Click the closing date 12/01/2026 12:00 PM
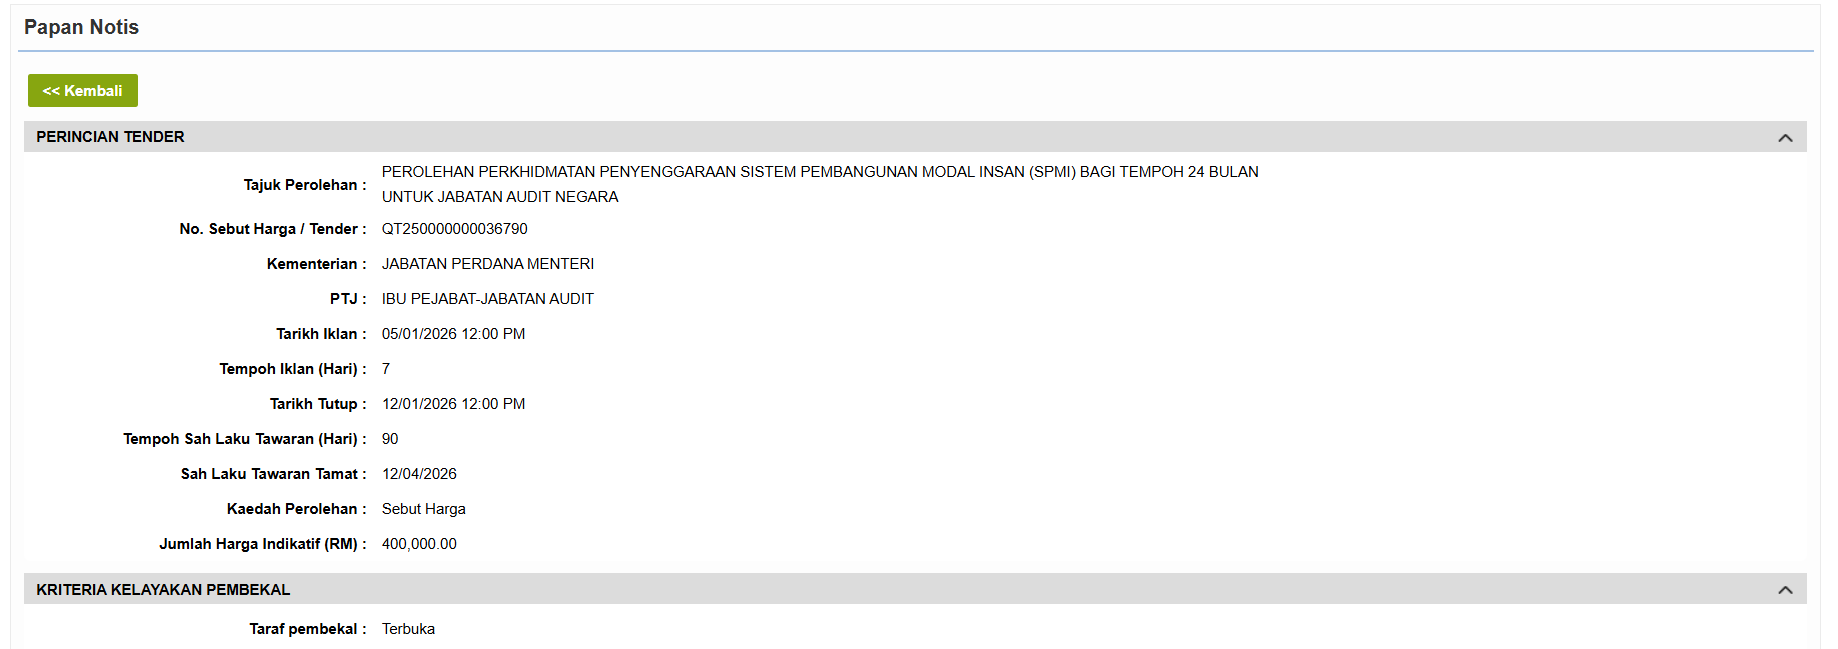The width and height of the screenshot is (1838, 649). pos(453,404)
